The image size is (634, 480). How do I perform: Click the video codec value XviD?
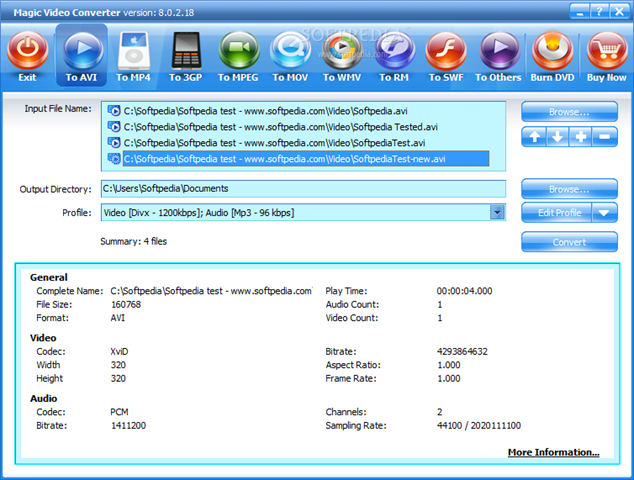[119, 351]
